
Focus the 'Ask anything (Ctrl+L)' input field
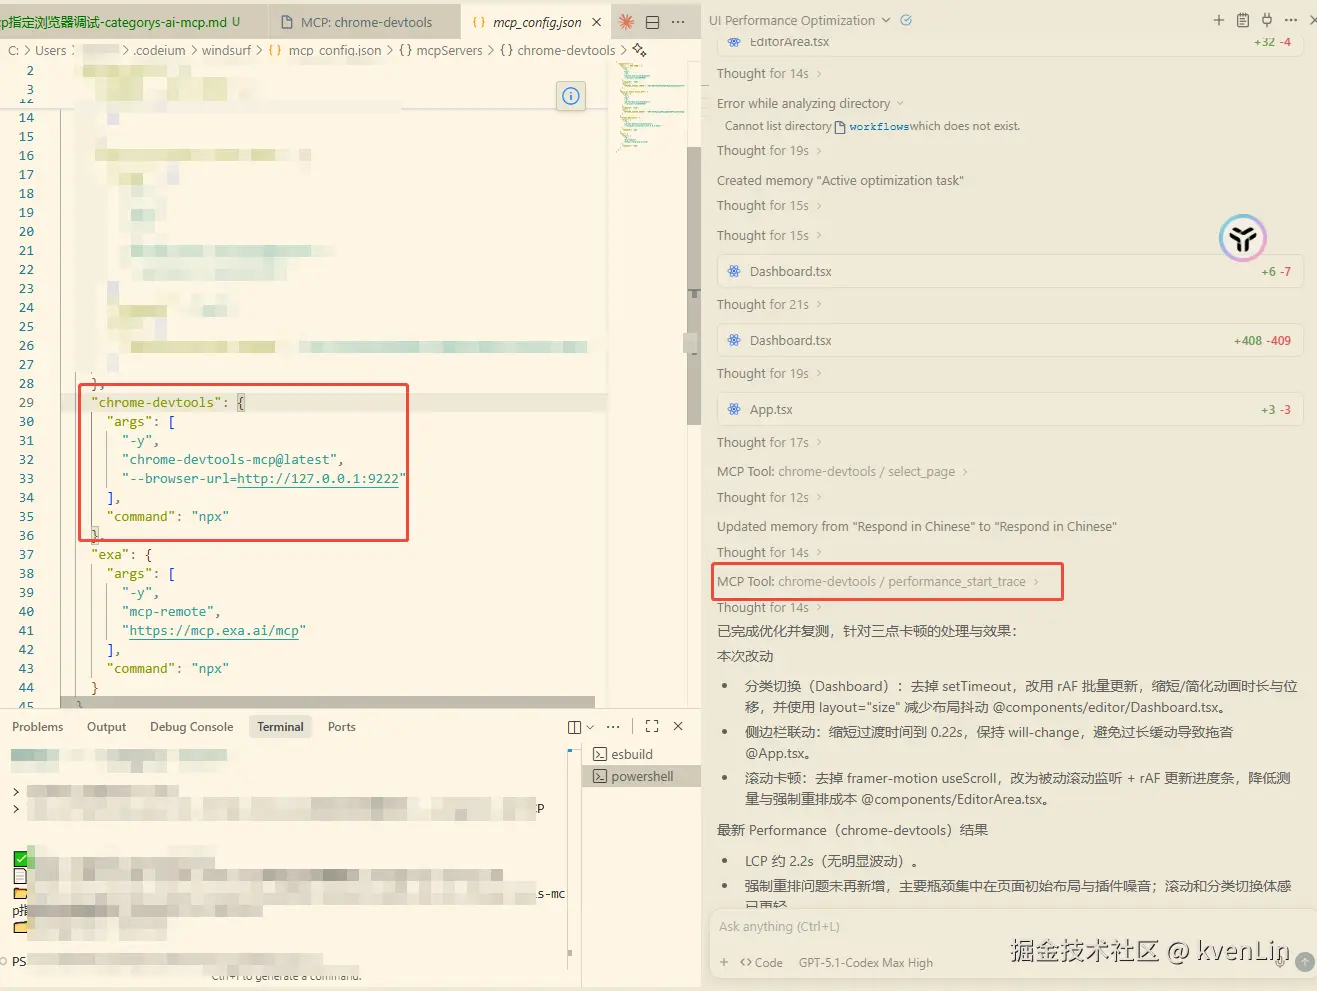tap(1008, 927)
